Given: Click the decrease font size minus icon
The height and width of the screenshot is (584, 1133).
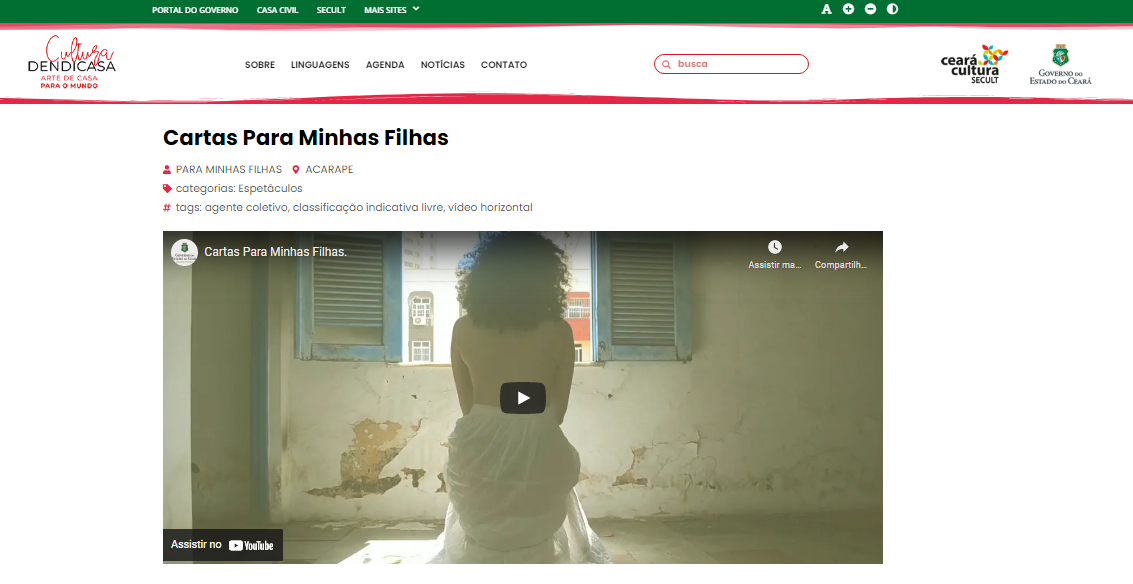Looking at the screenshot, I should click(870, 9).
